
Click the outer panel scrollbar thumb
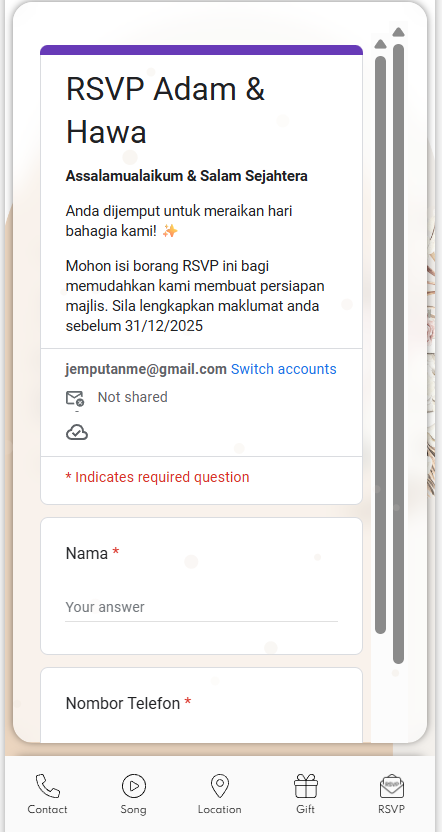pyautogui.click(x=398, y=354)
